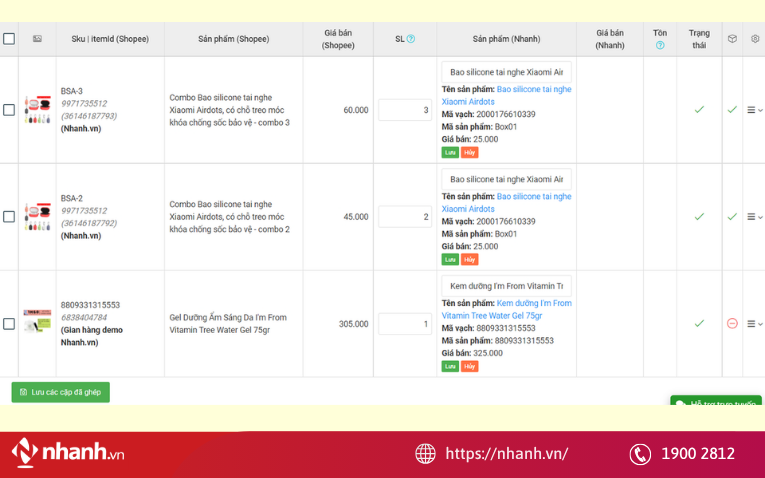Click the quantity field showing 1
Image resolution: width=765 pixels, height=478 pixels.
tap(405, 324)
